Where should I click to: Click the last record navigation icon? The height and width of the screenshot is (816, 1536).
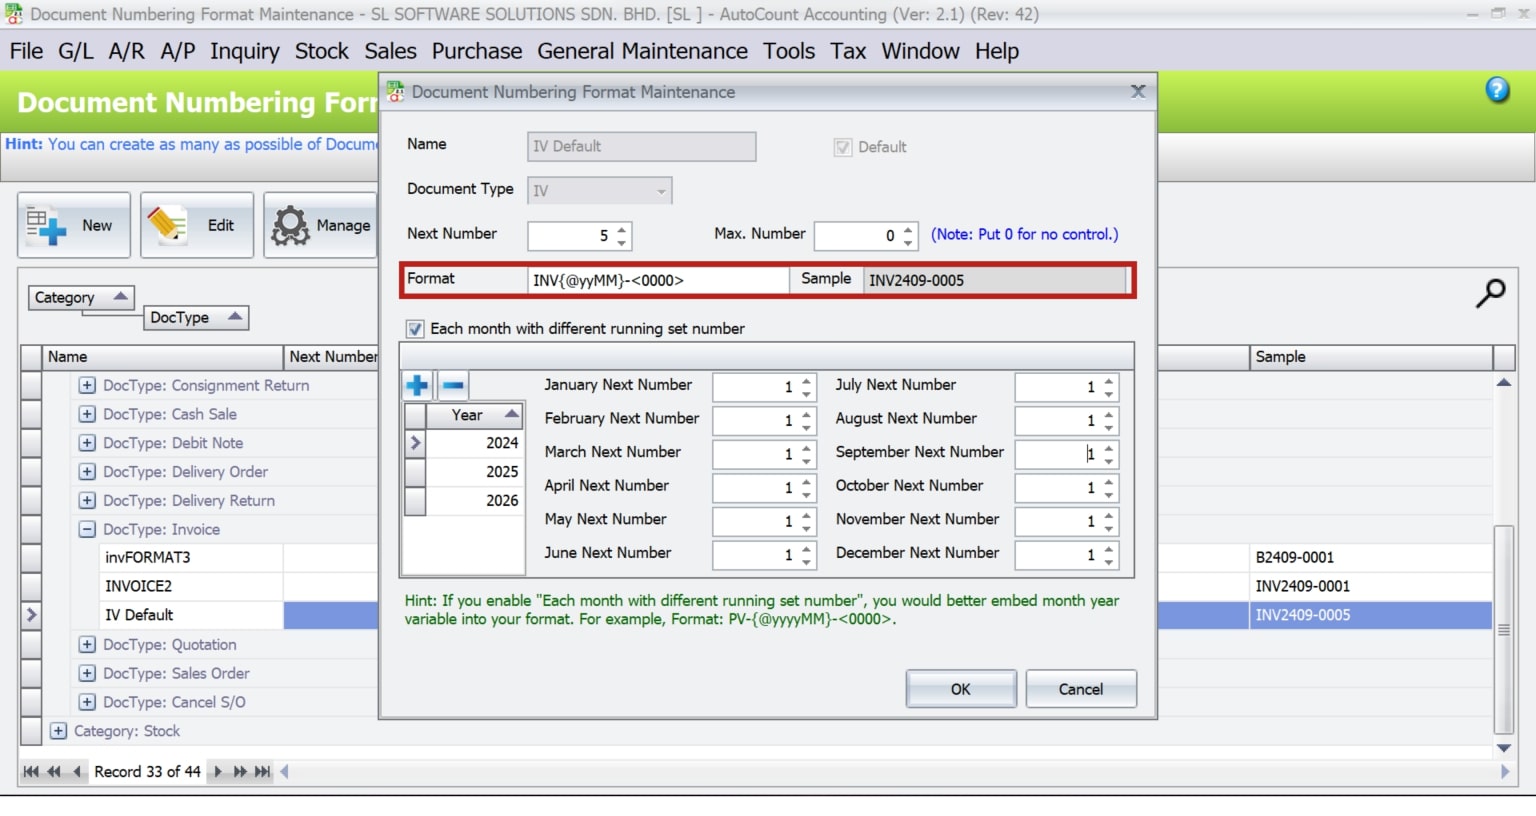tap(262, 771)
